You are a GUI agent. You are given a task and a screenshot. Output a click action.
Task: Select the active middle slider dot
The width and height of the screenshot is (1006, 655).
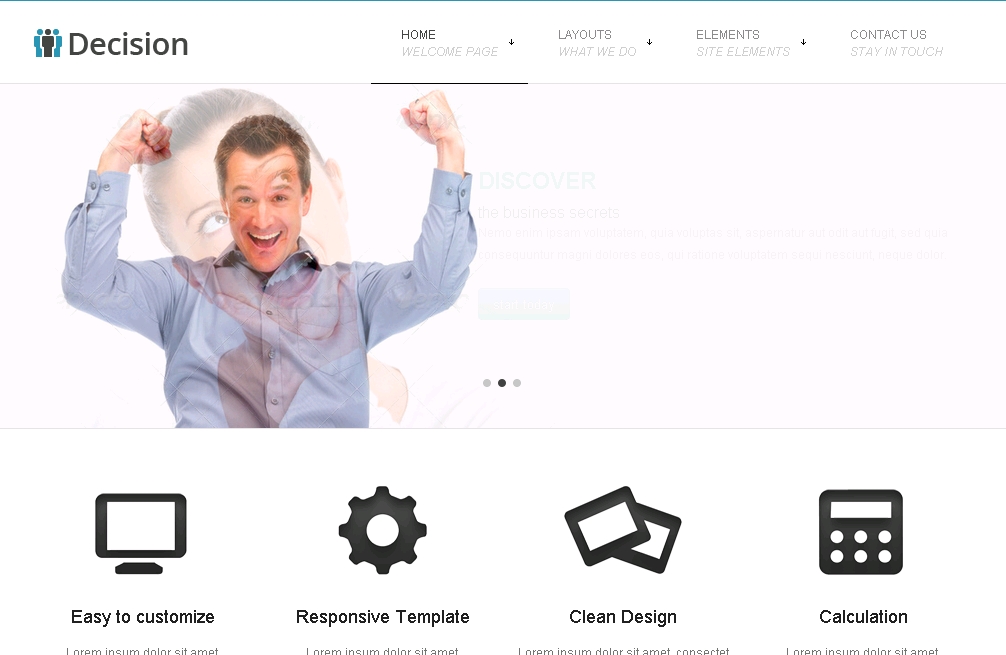pyautogui.click(x=502, y=383)
